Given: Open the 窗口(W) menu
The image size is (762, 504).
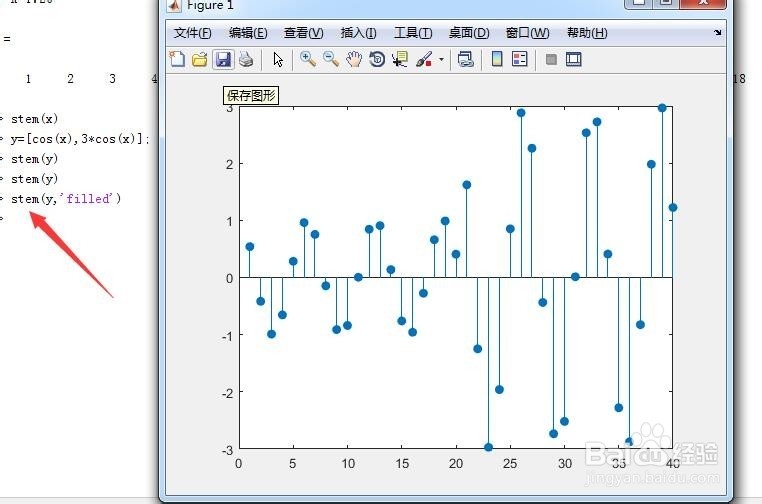Looking at the screenshot, I should point(527,33).
